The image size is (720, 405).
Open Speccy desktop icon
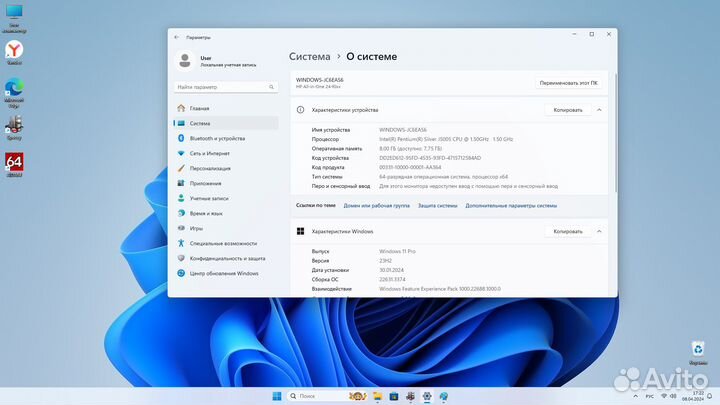pyautogui.click(x=14, y=128)
